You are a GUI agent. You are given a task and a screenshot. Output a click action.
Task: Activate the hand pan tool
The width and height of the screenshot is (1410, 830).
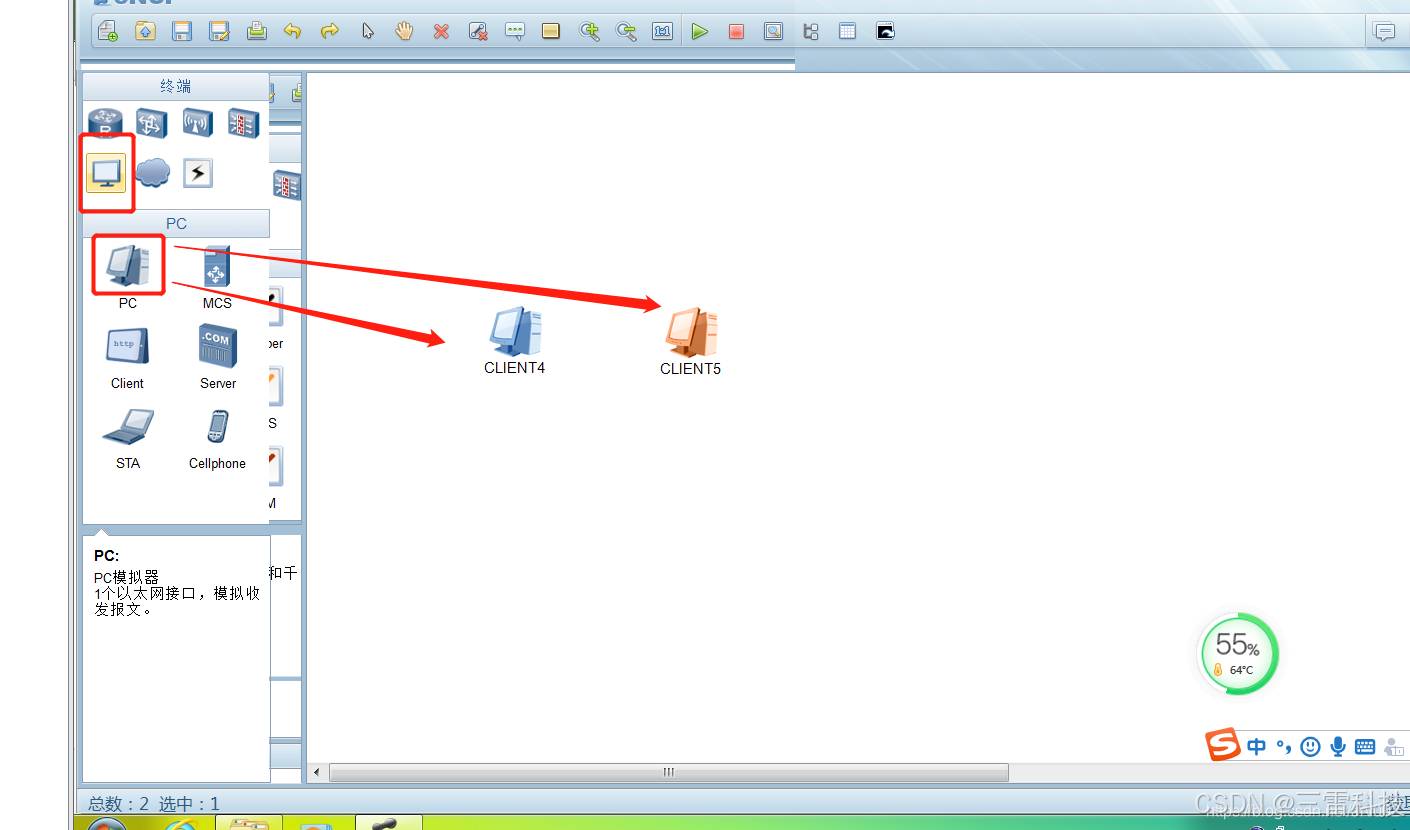[404, 31]
